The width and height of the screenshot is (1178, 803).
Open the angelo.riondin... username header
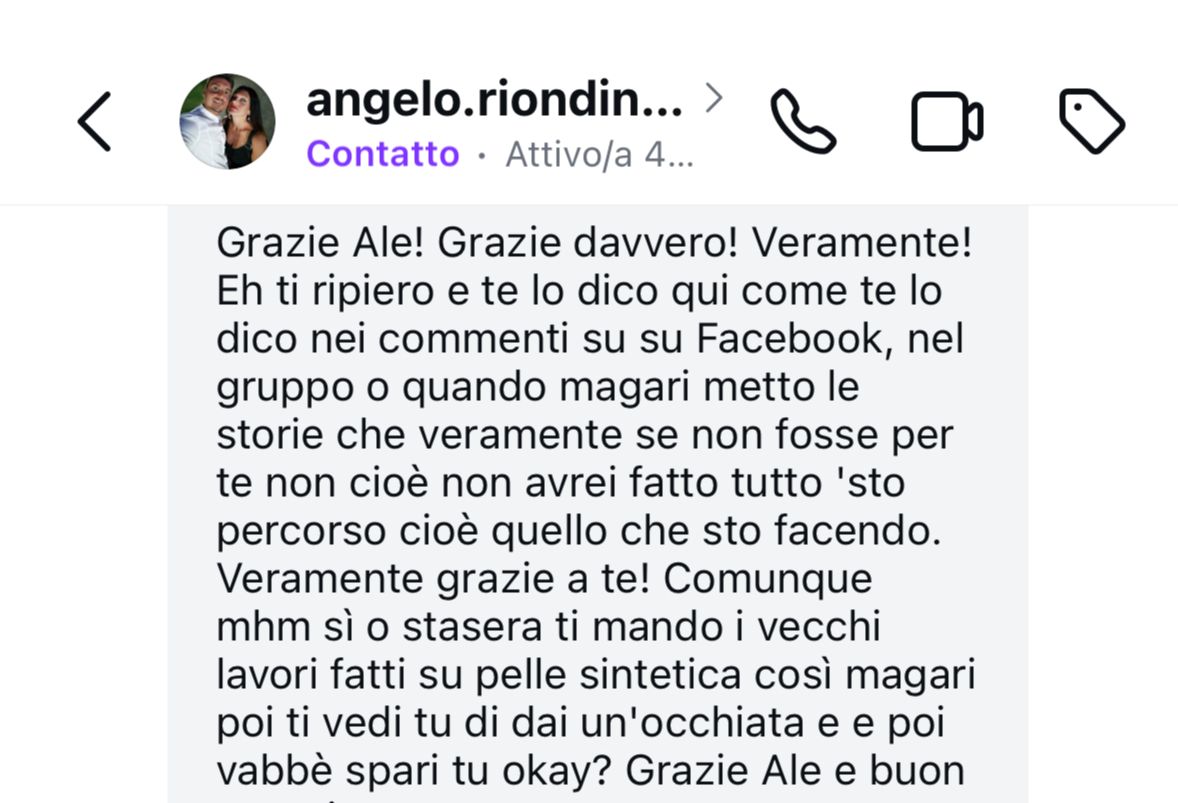(x=494, y=99)
